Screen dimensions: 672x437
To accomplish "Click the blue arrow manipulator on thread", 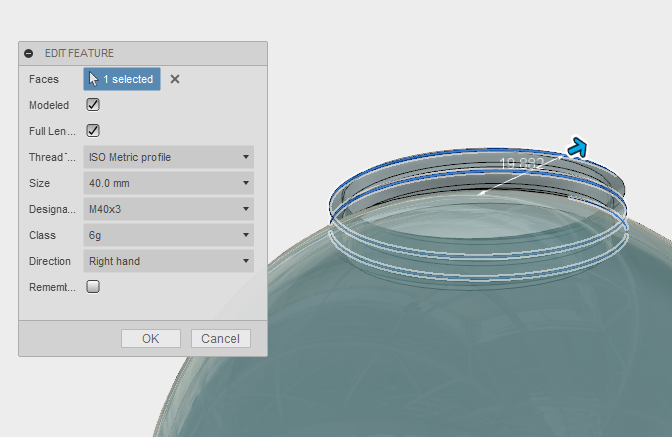I will click(x=577, y=149).
